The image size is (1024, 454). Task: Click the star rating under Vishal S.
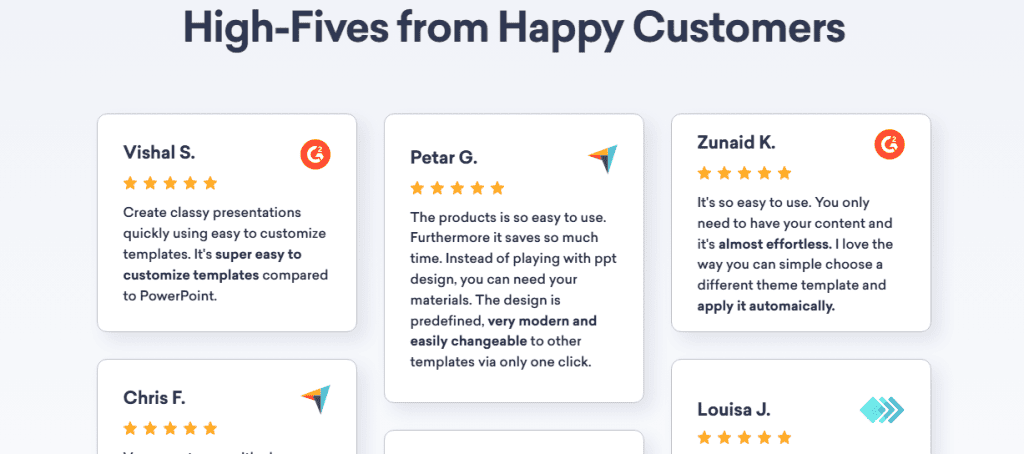pos(170,183)
